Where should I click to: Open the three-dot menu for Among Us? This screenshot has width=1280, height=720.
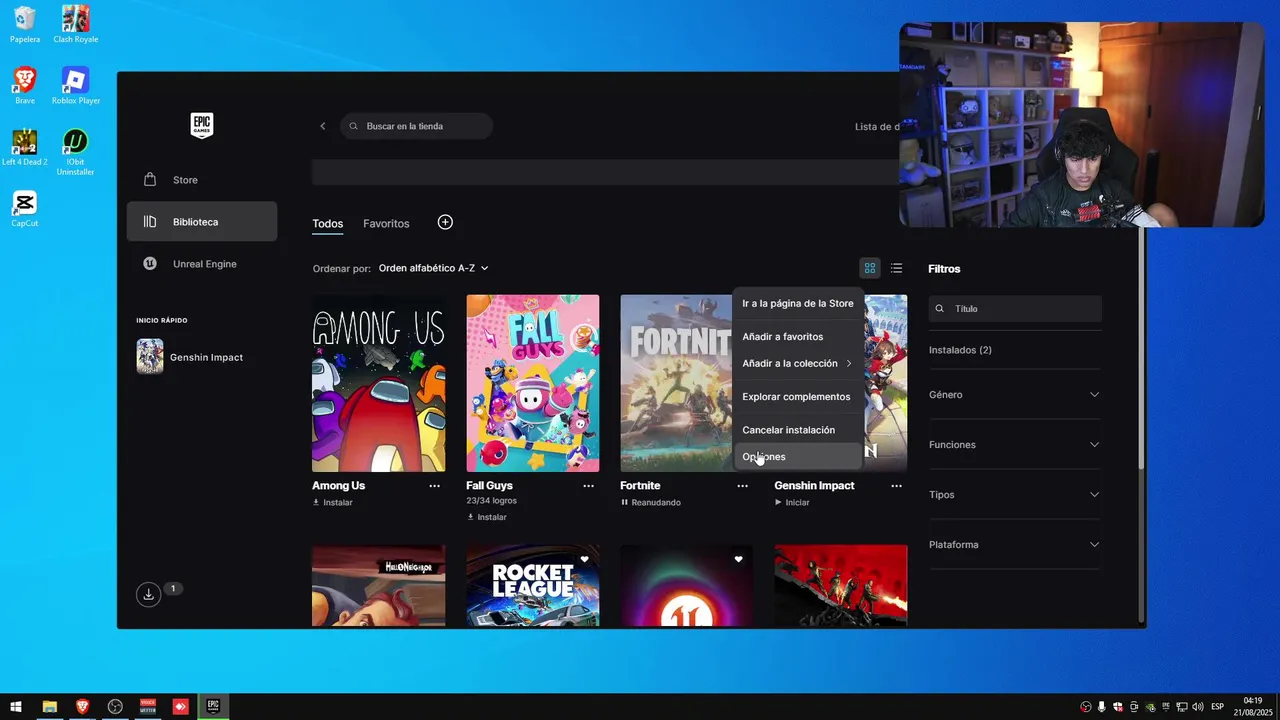point(434,486)
